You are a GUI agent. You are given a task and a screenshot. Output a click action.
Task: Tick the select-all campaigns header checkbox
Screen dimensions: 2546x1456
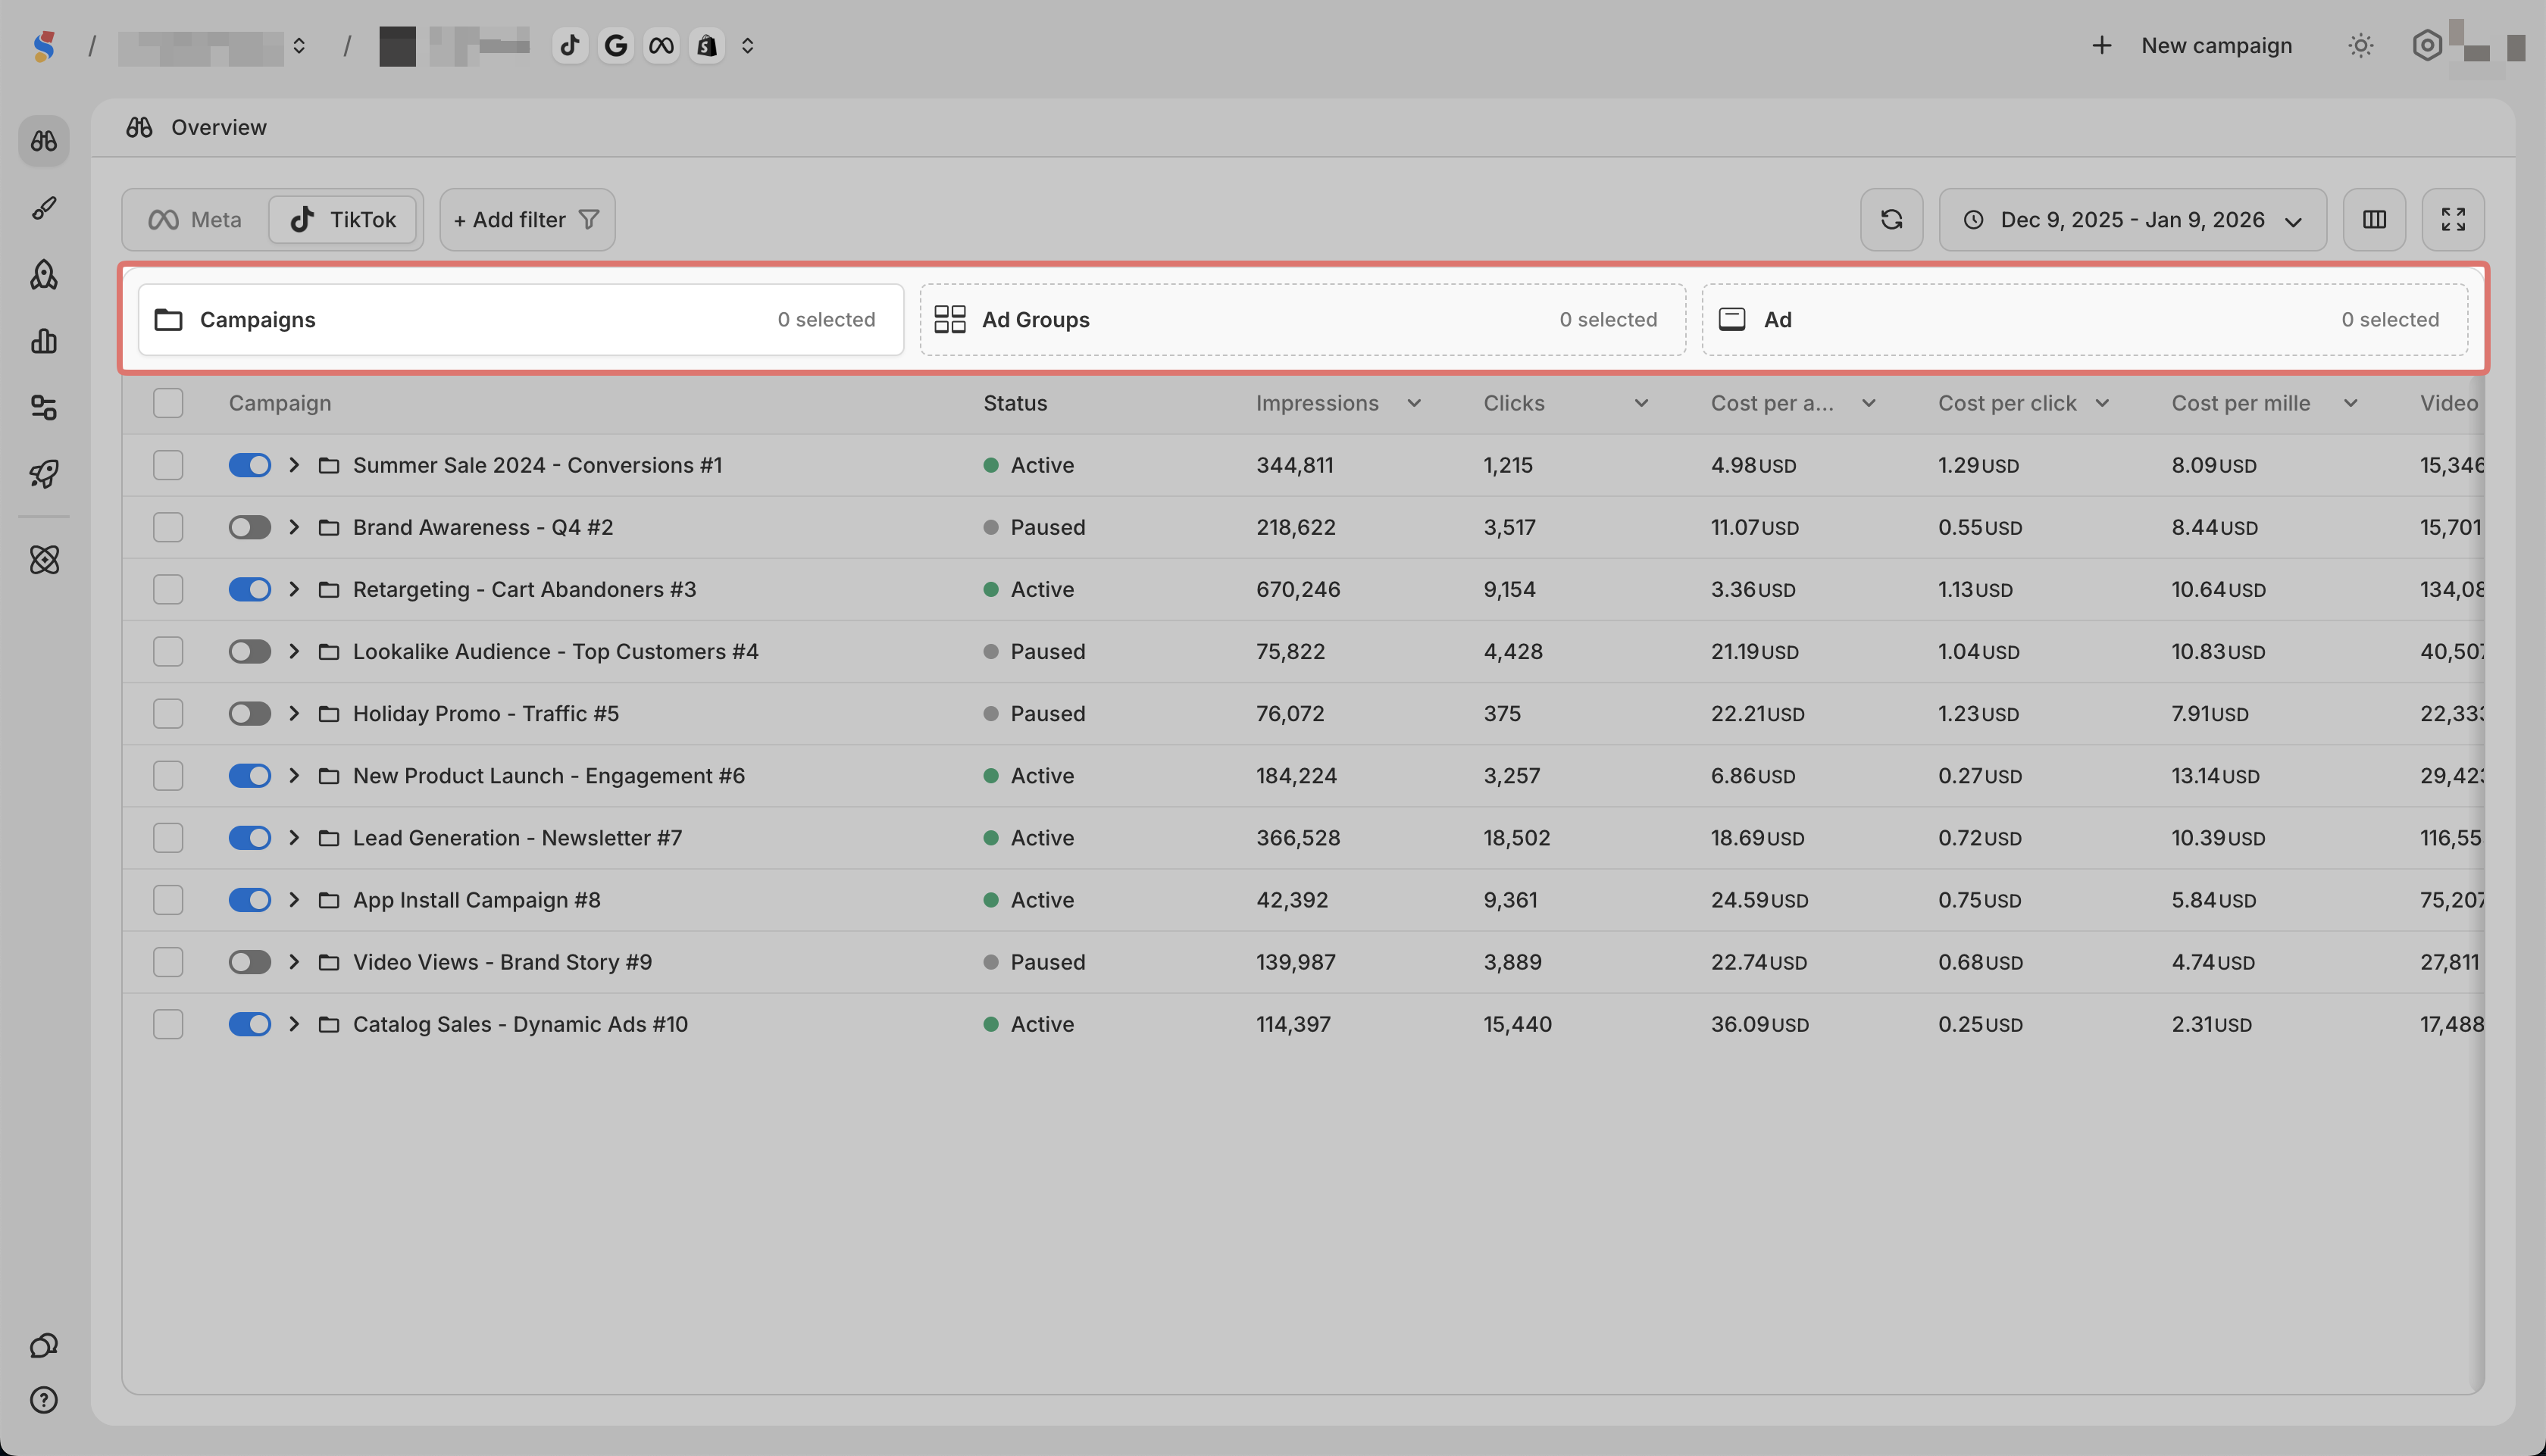(168, 403)
